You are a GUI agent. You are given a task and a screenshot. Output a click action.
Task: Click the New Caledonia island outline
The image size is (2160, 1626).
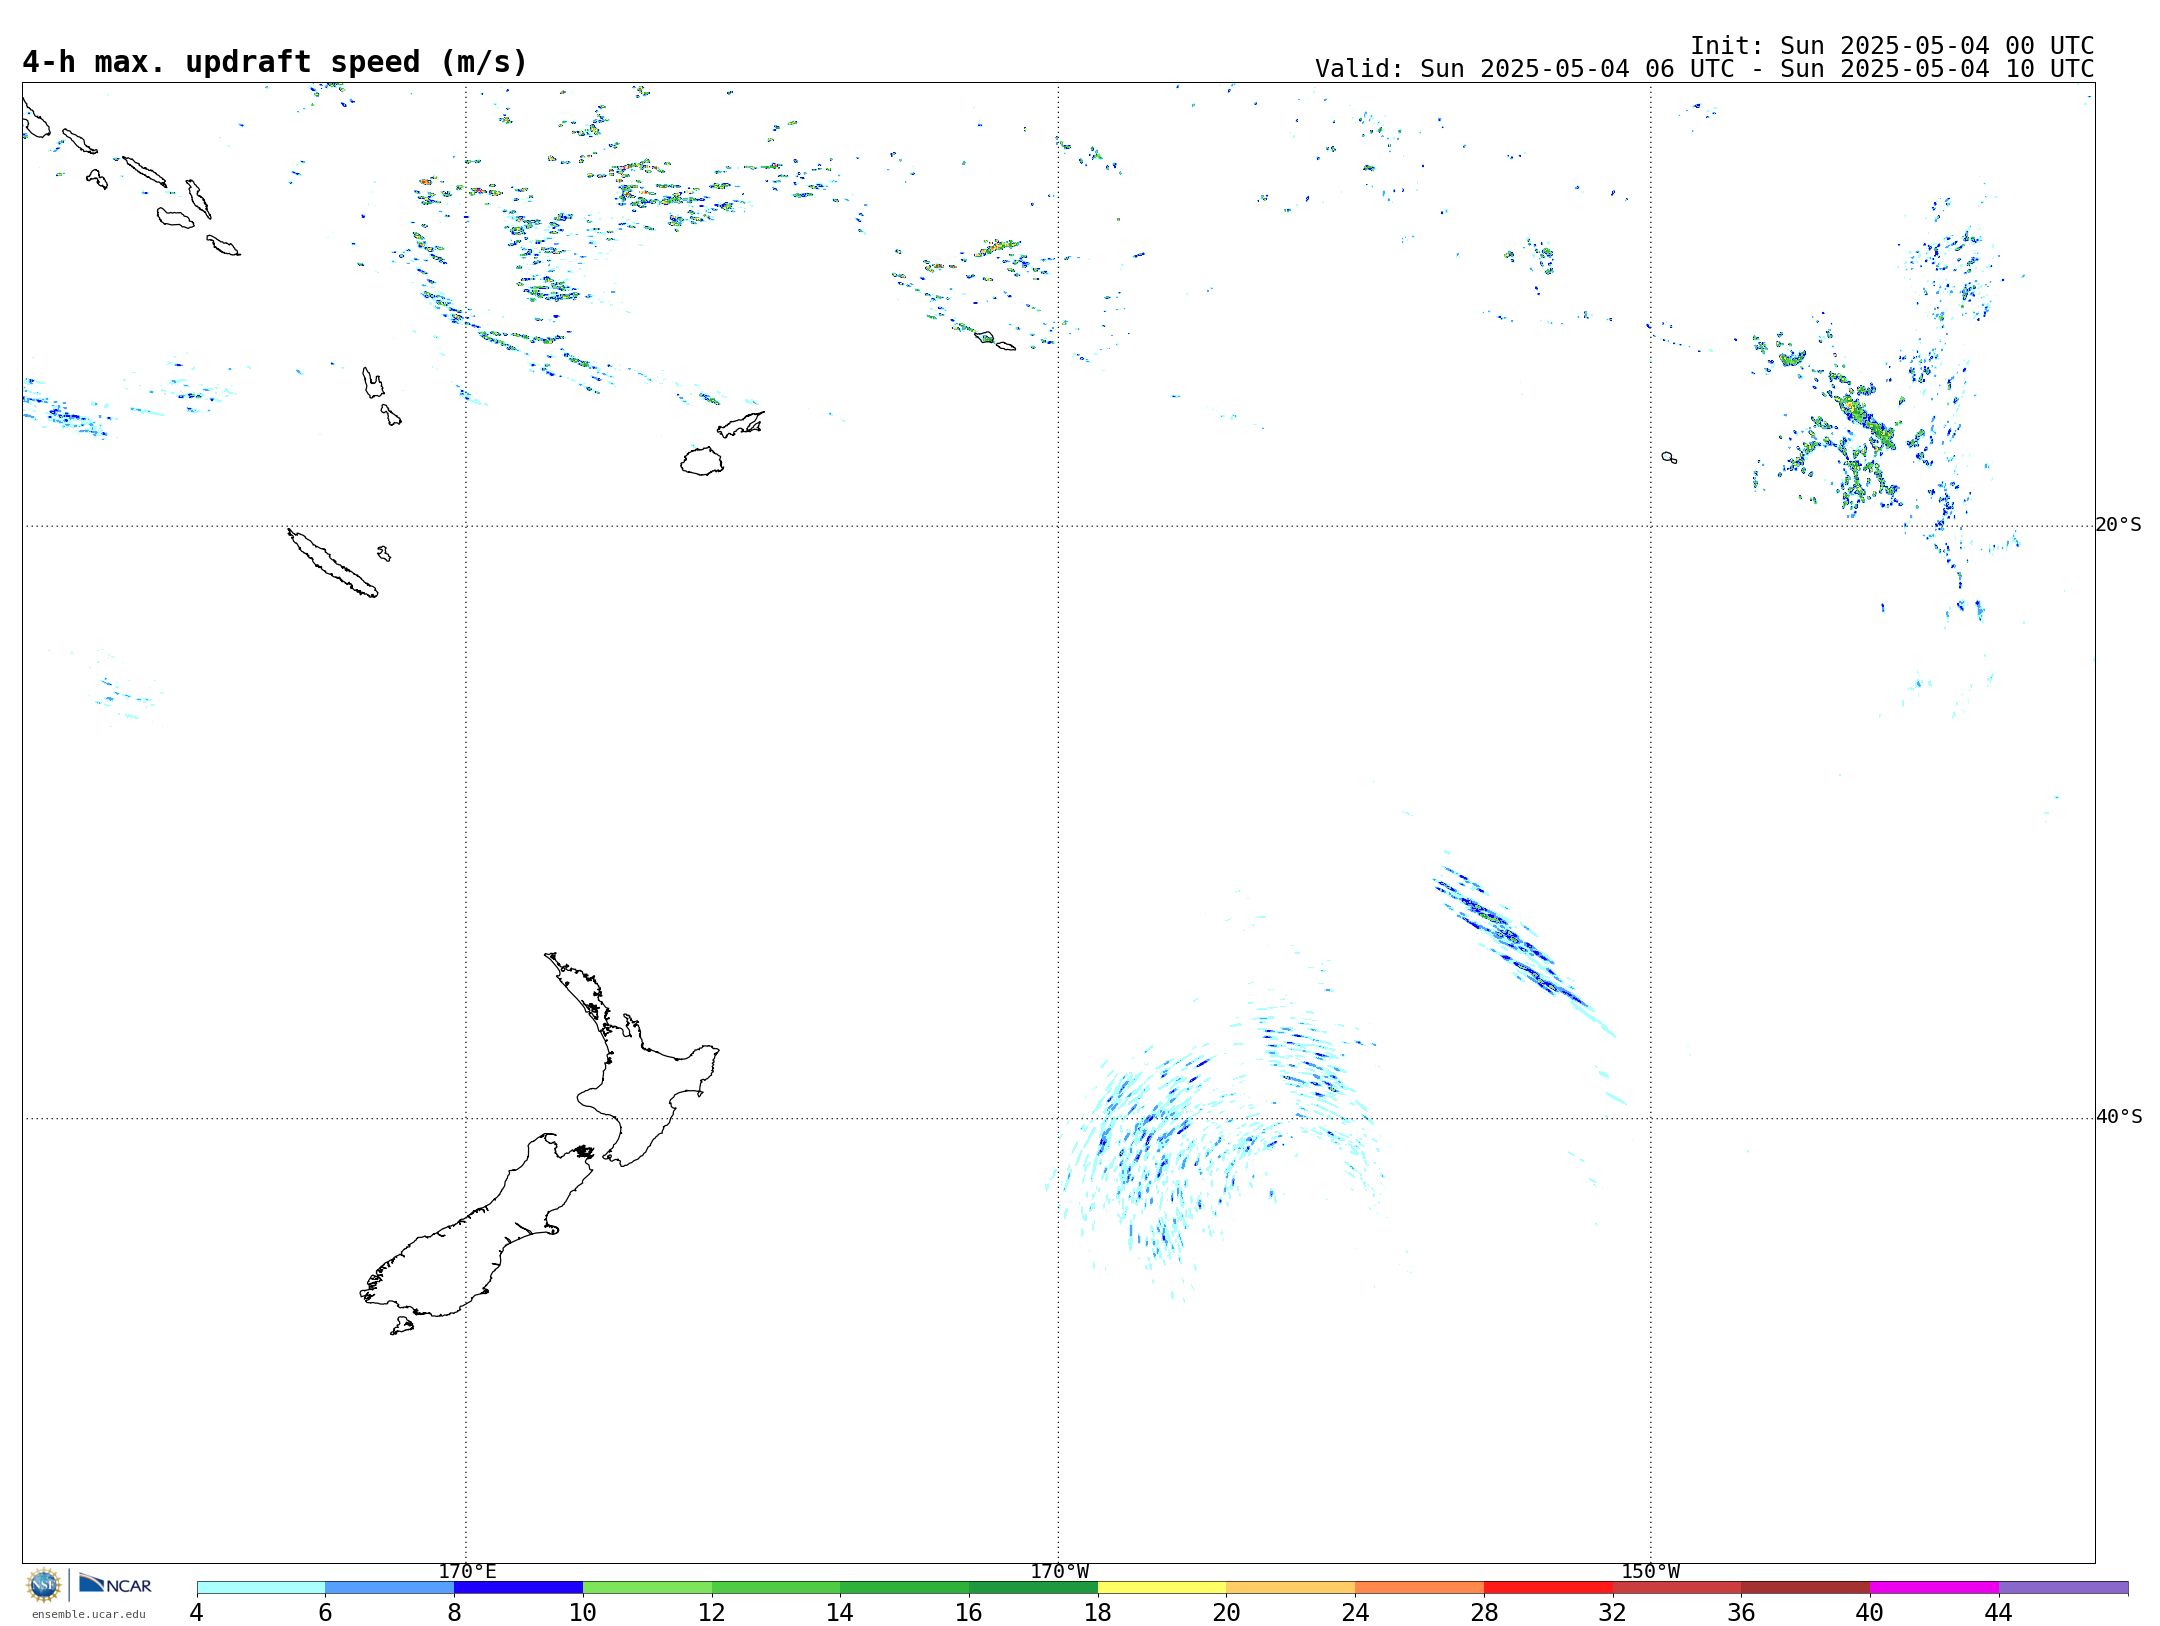coord(333,563)
